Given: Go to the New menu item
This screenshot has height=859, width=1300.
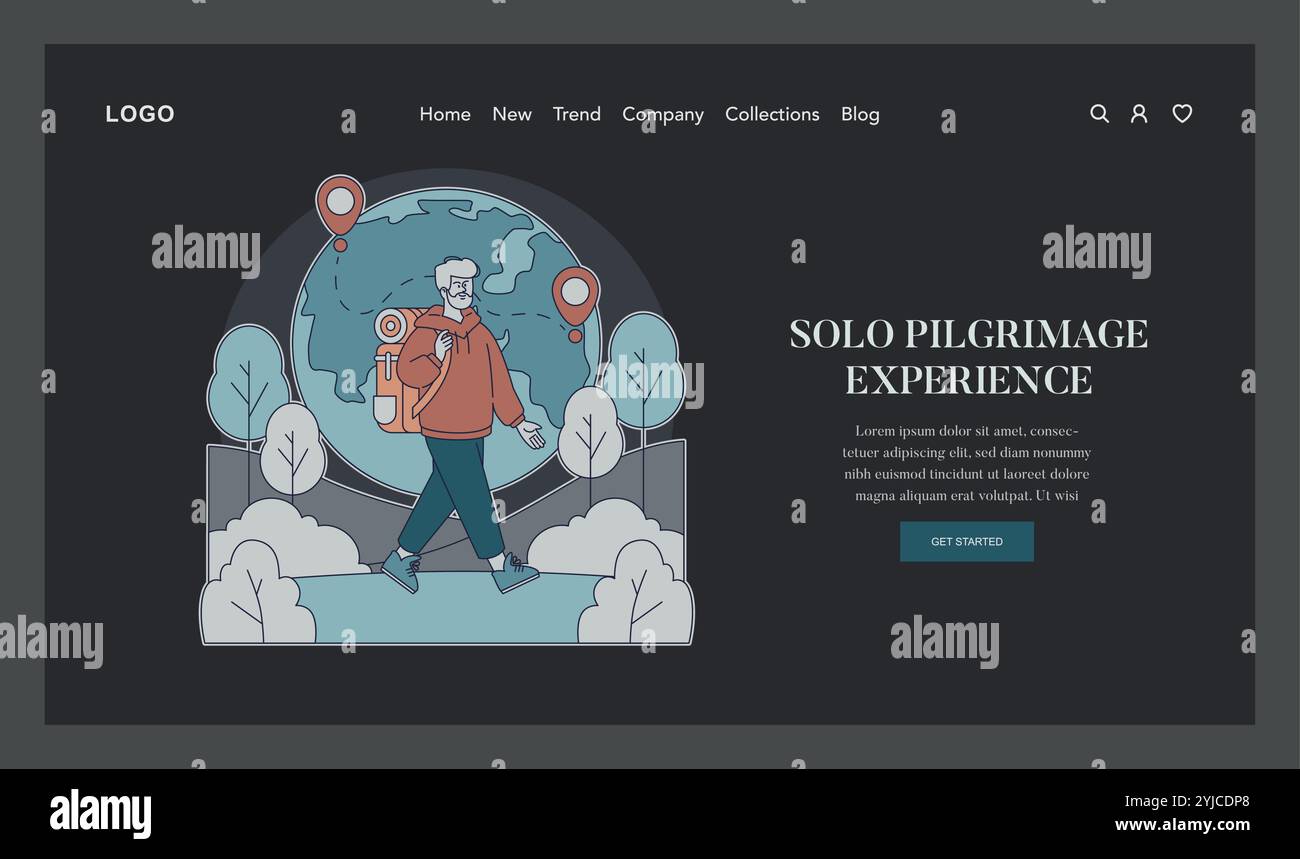Looking at the screenshot, I should 512,114.
